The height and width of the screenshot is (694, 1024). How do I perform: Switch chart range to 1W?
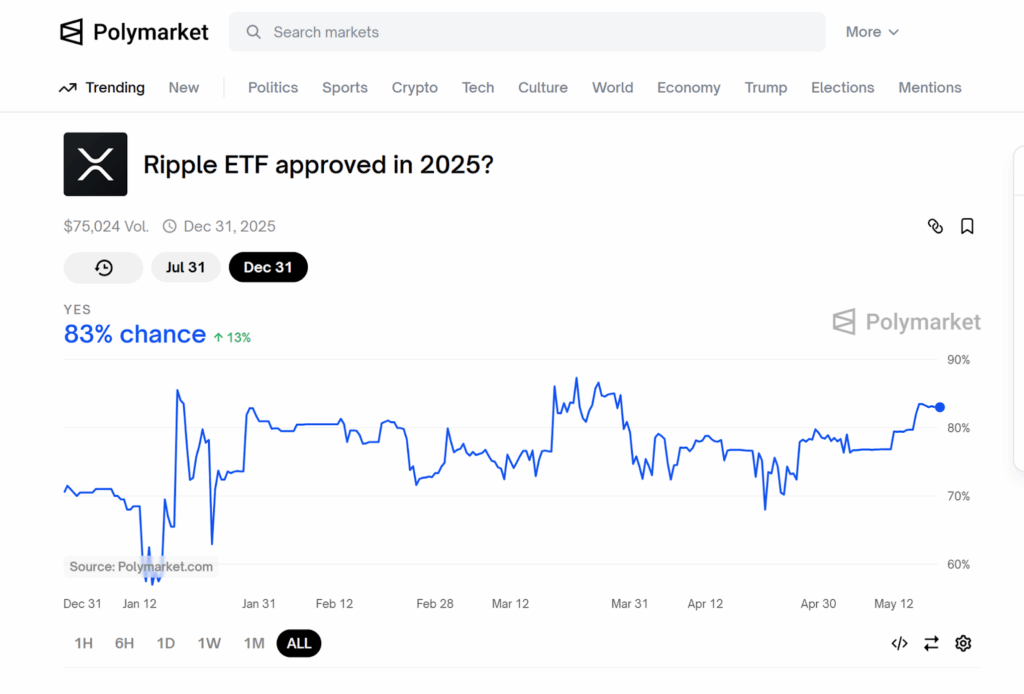[x=209, y=643]
